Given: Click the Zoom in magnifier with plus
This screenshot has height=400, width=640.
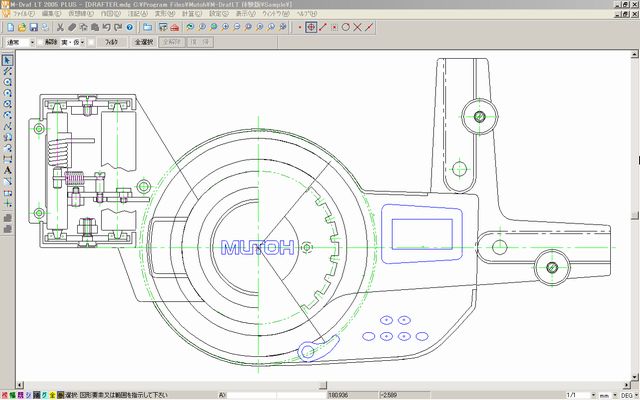Looking at the screenshot, I should [x=224, y=27].
